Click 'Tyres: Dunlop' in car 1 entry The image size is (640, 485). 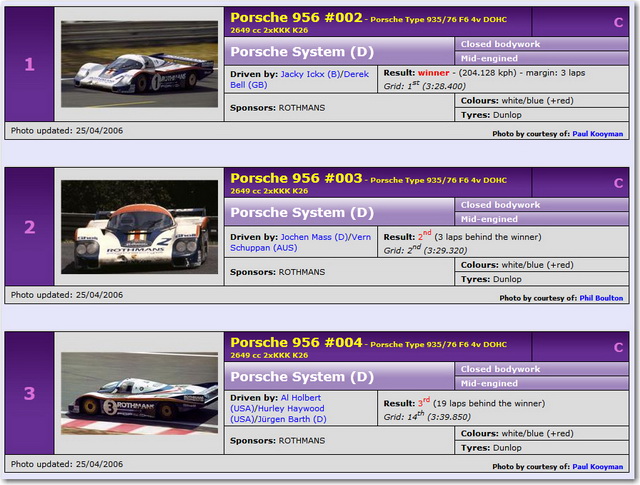pos(491,115)
